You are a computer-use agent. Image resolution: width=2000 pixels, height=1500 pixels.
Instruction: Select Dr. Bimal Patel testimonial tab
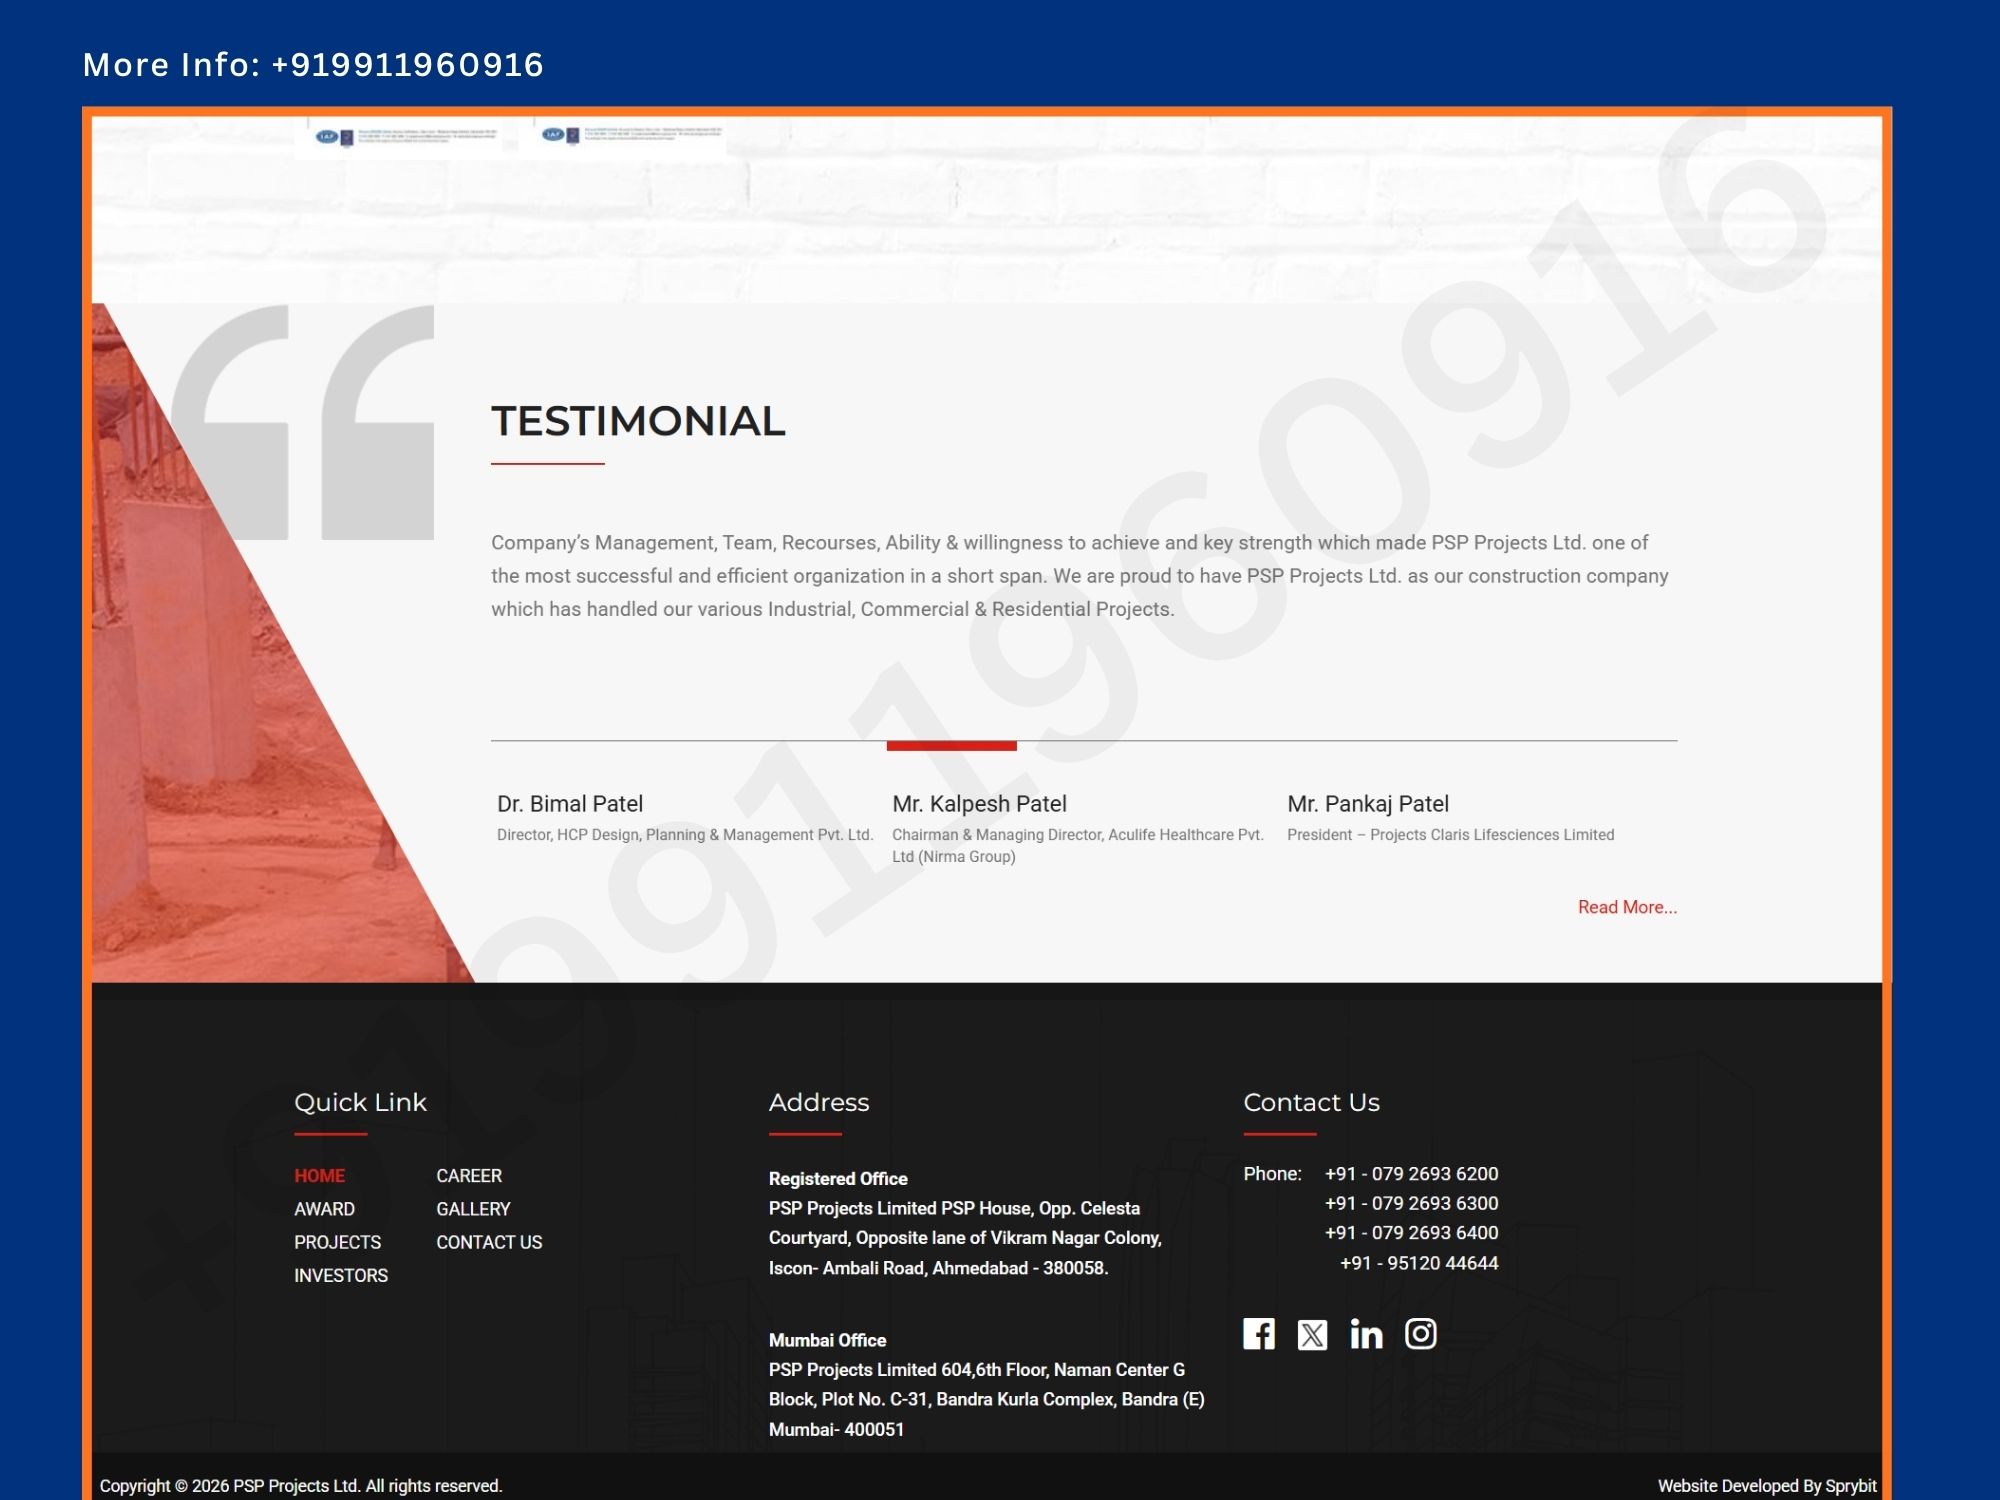coord(570,804)
